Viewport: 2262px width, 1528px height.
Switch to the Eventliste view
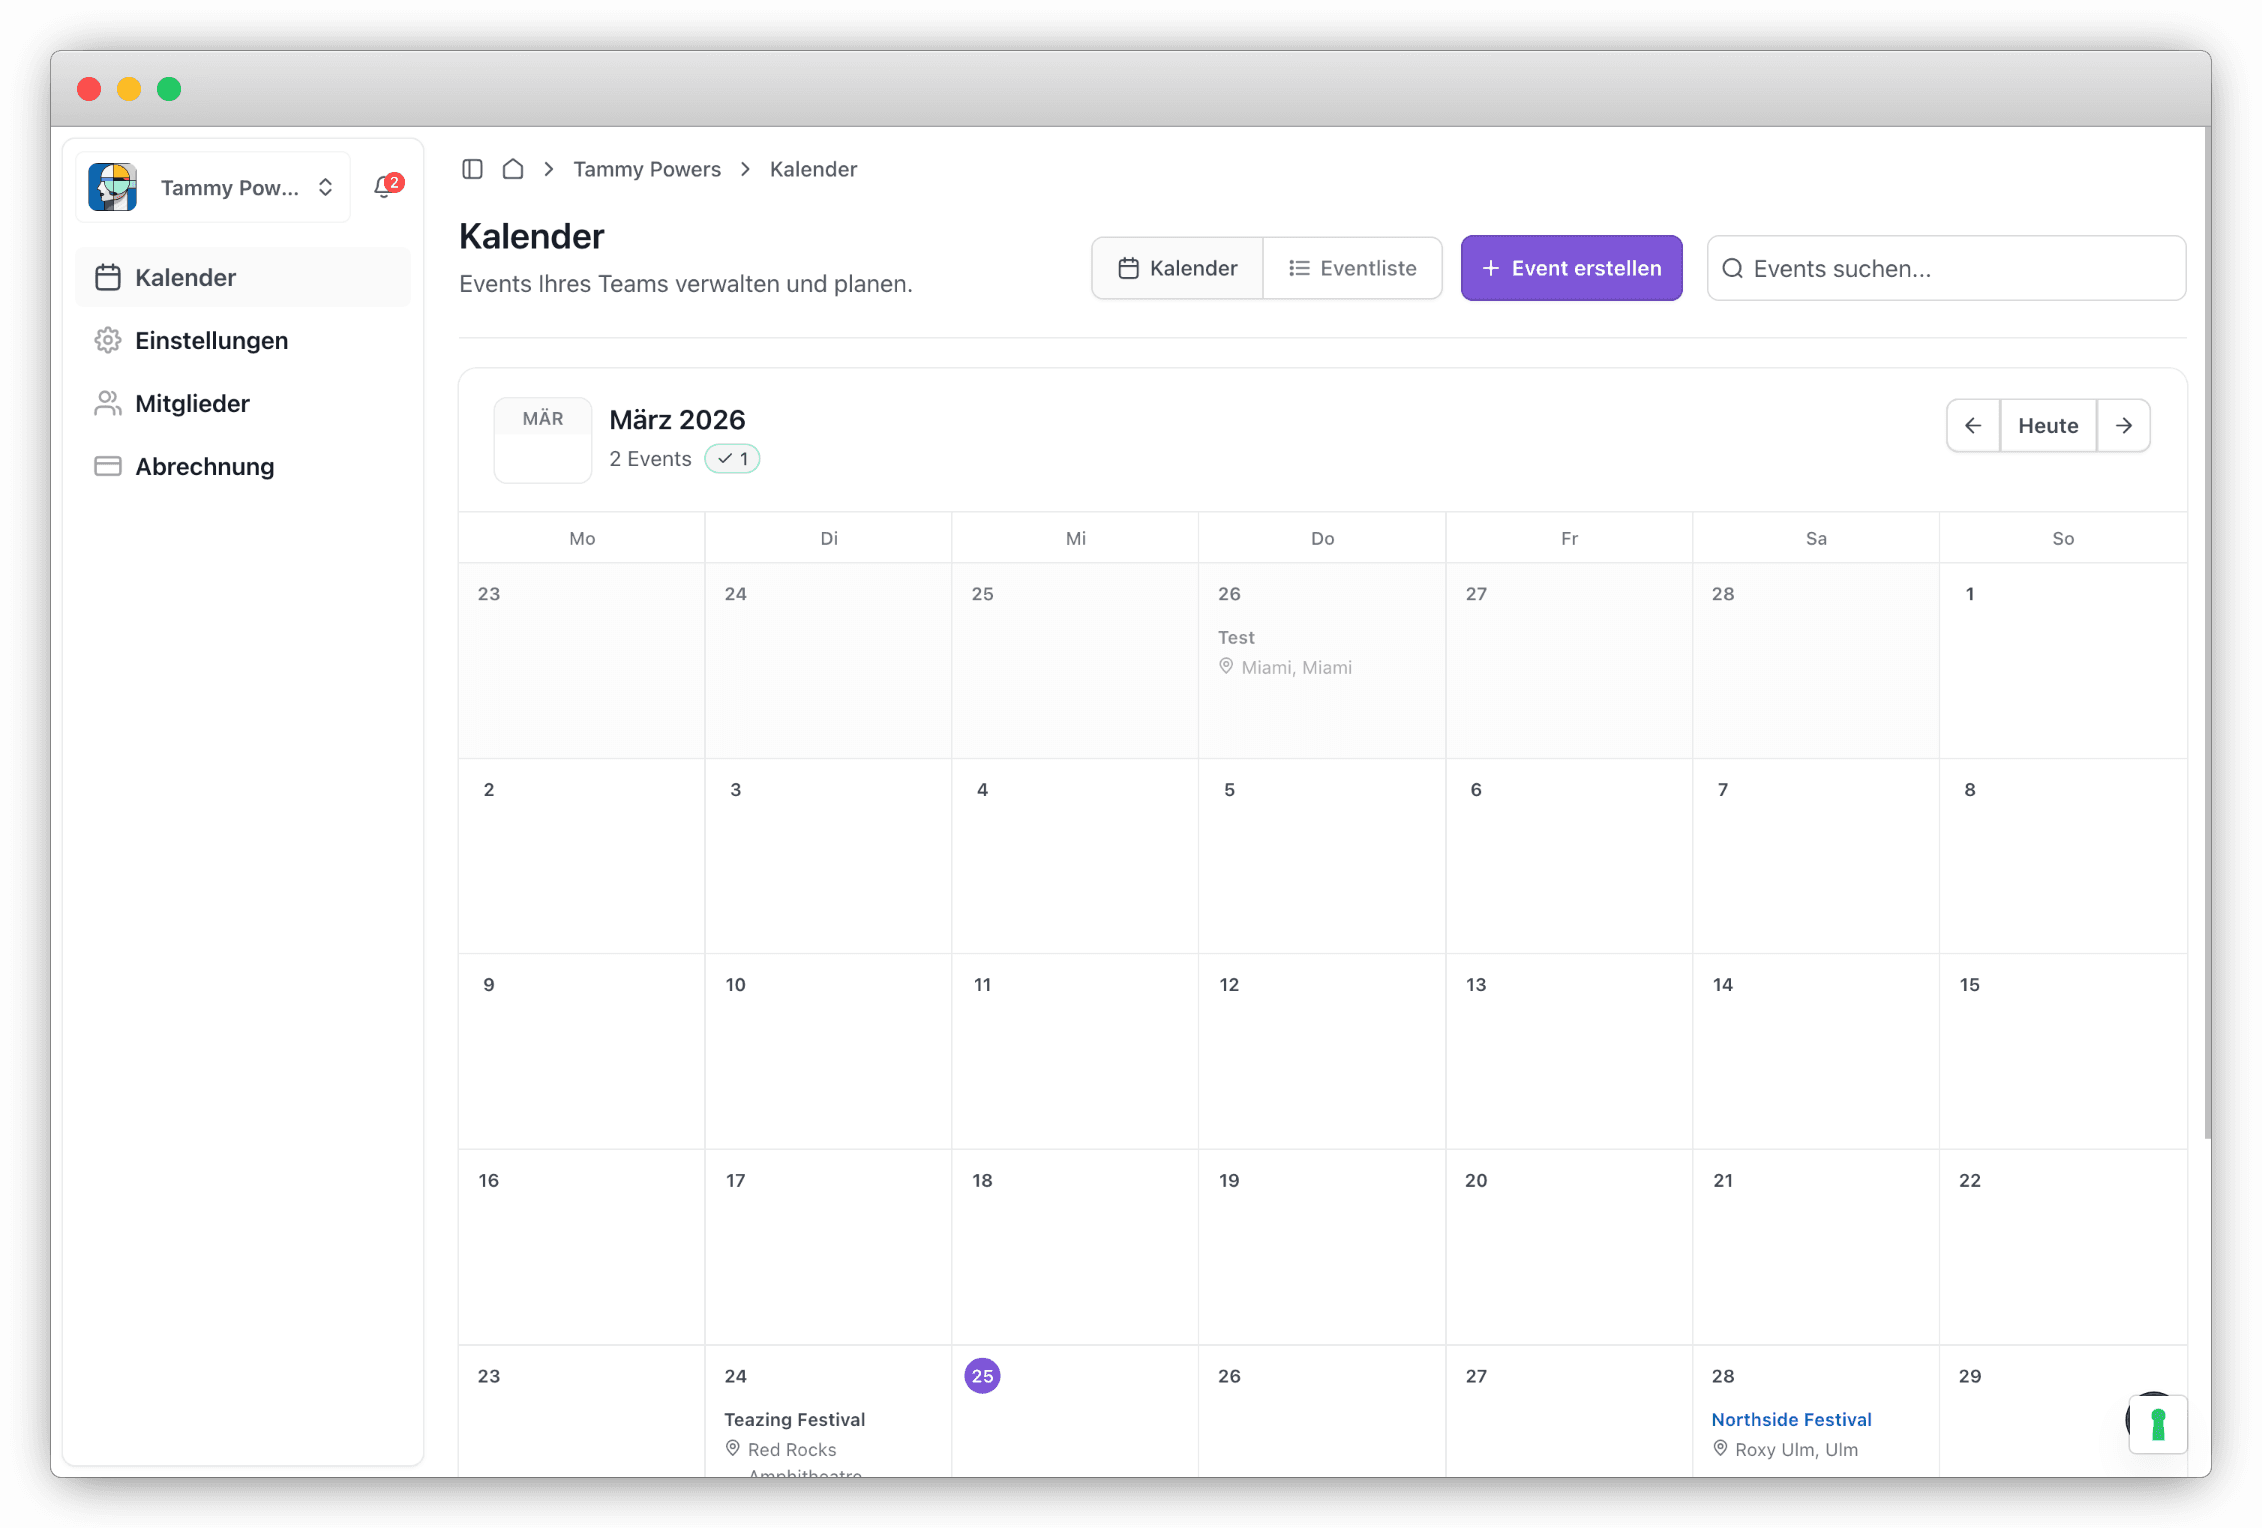click(x=1353, y=267)
